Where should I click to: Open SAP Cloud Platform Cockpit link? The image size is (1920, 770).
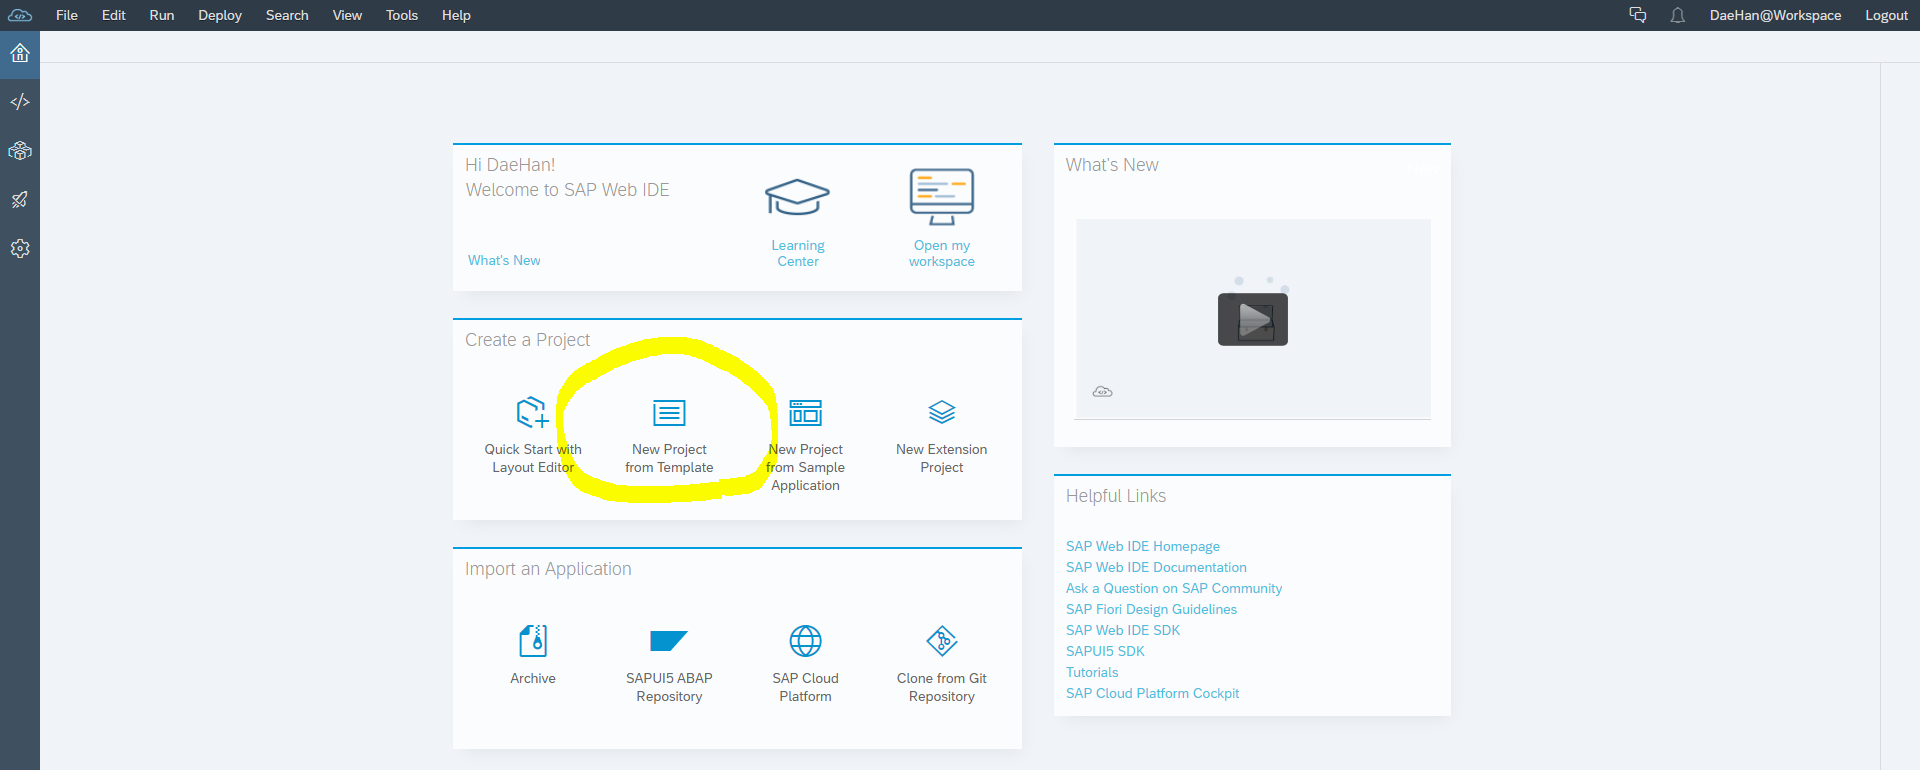[x=1152, y=693]
